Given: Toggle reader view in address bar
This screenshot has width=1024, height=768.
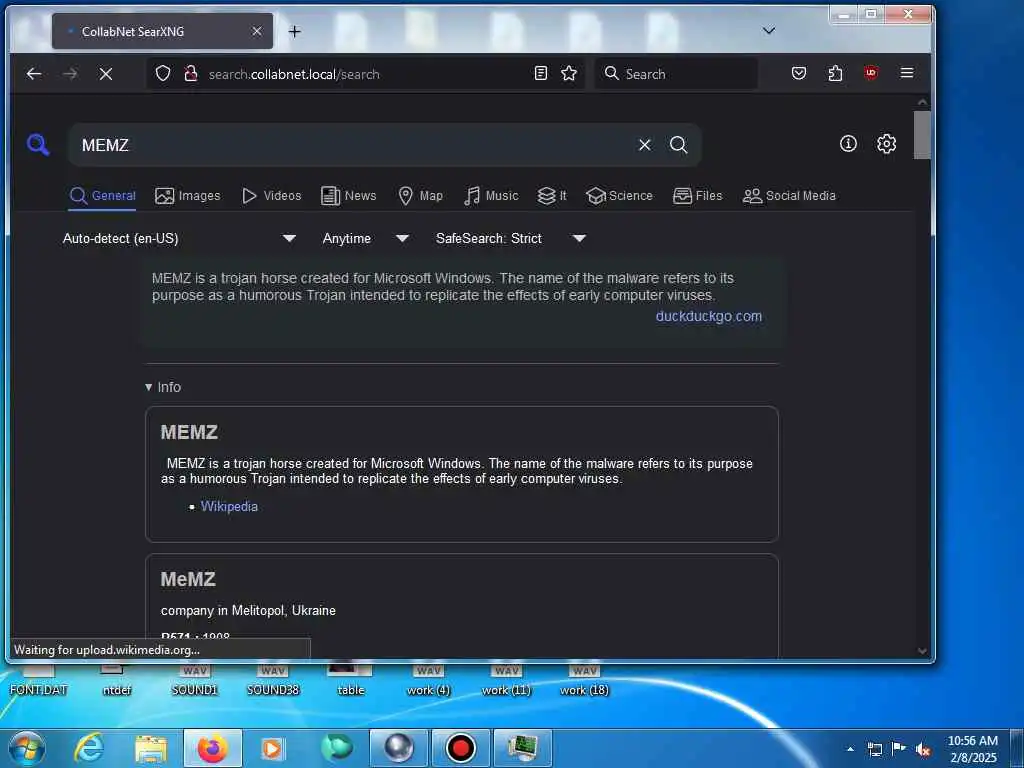Looking at the screenshot, I should [x=541, y=73].
